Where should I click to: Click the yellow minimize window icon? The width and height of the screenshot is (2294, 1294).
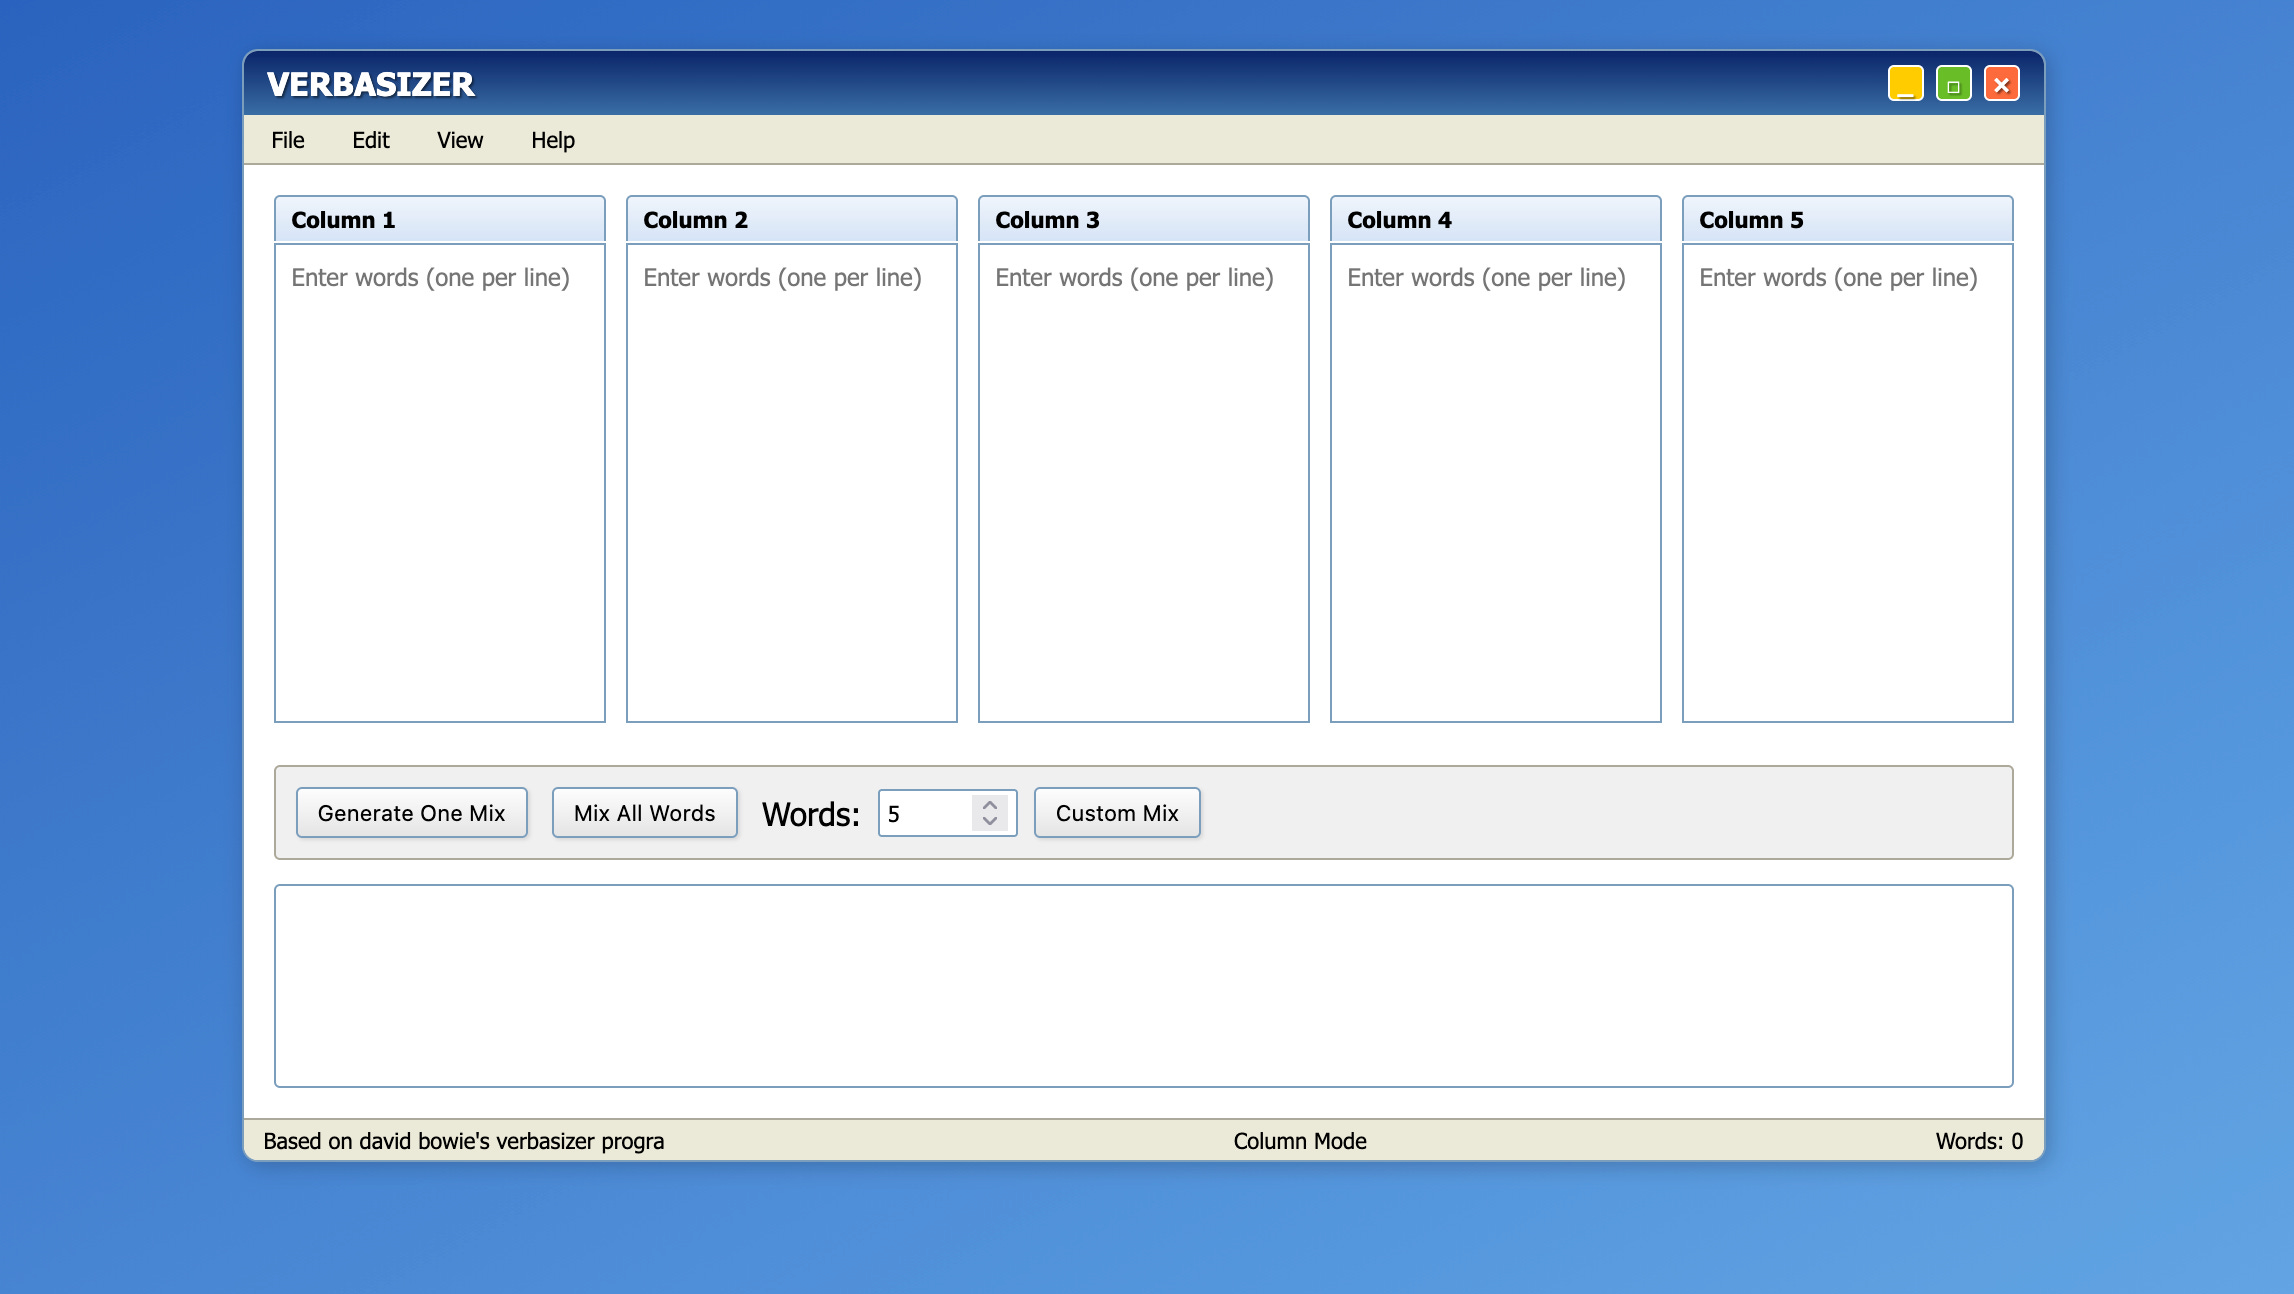1905,84
